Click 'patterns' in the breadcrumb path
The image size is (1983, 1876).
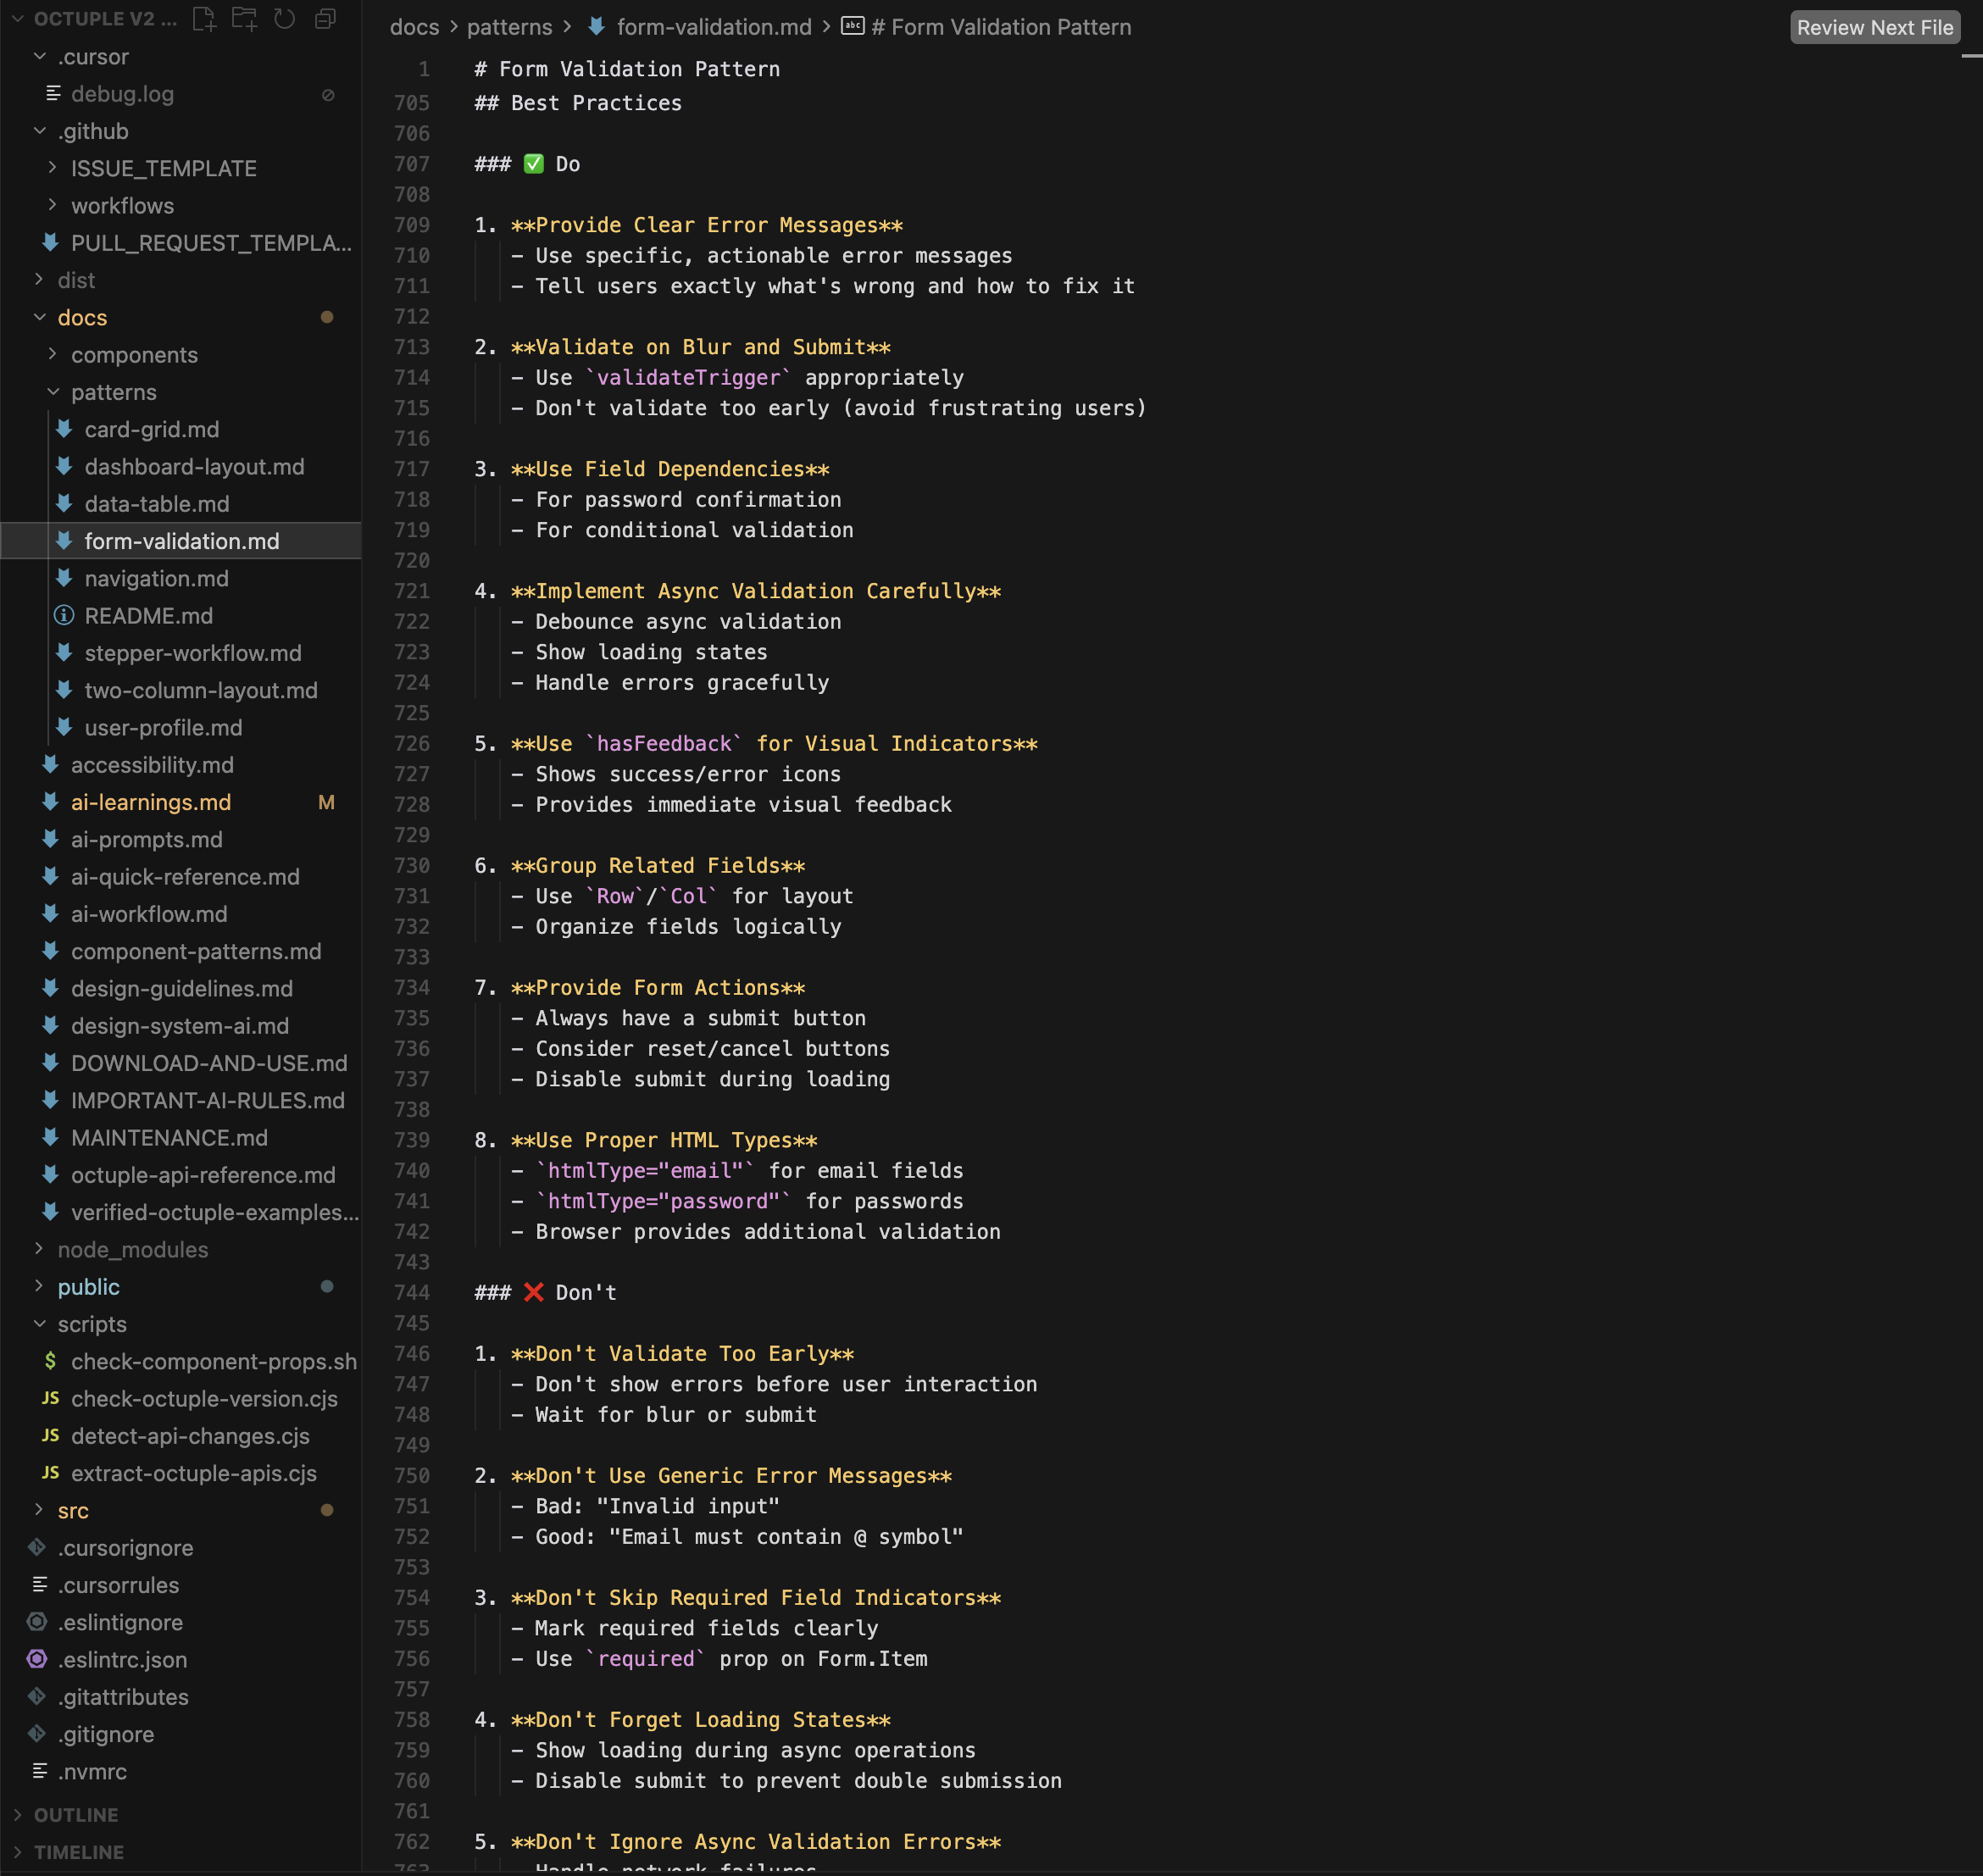[509, 27]
